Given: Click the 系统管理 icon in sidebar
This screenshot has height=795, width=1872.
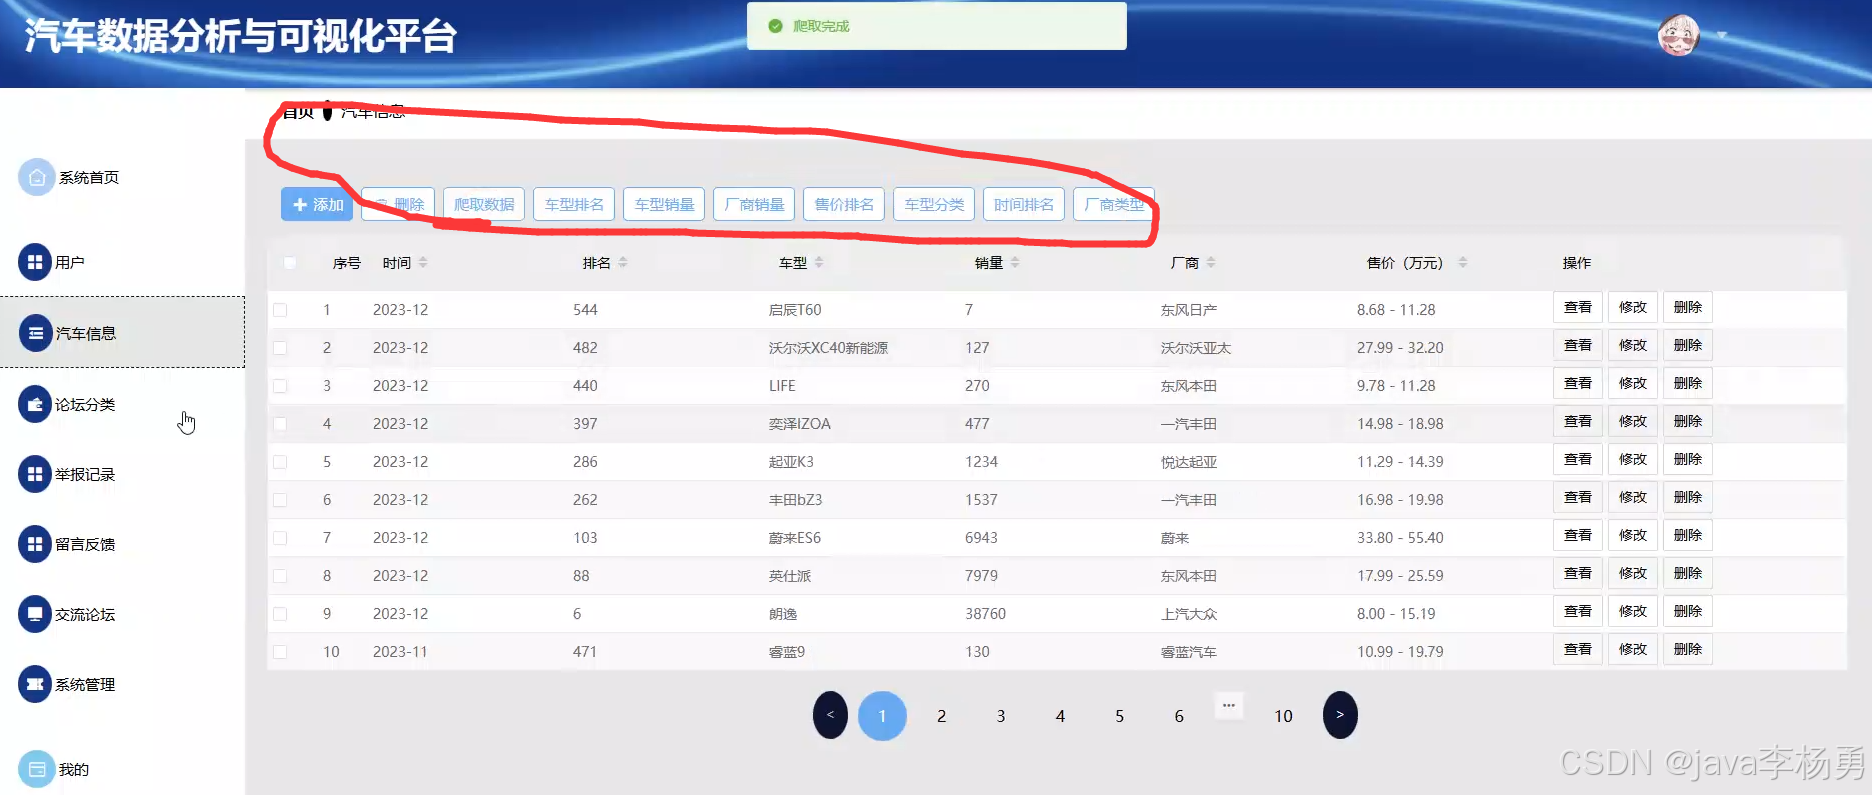Looking at the screenshot, I should point(35,684).
